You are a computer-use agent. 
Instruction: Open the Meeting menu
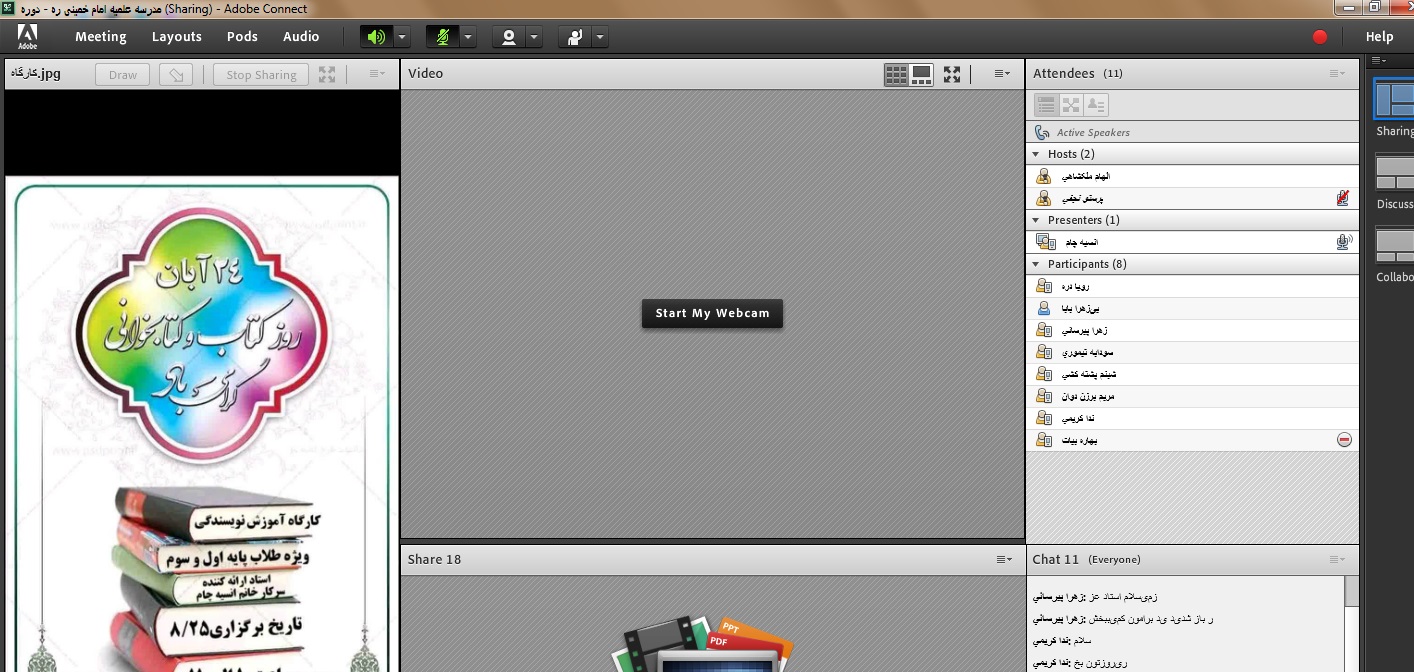[100, 37]
